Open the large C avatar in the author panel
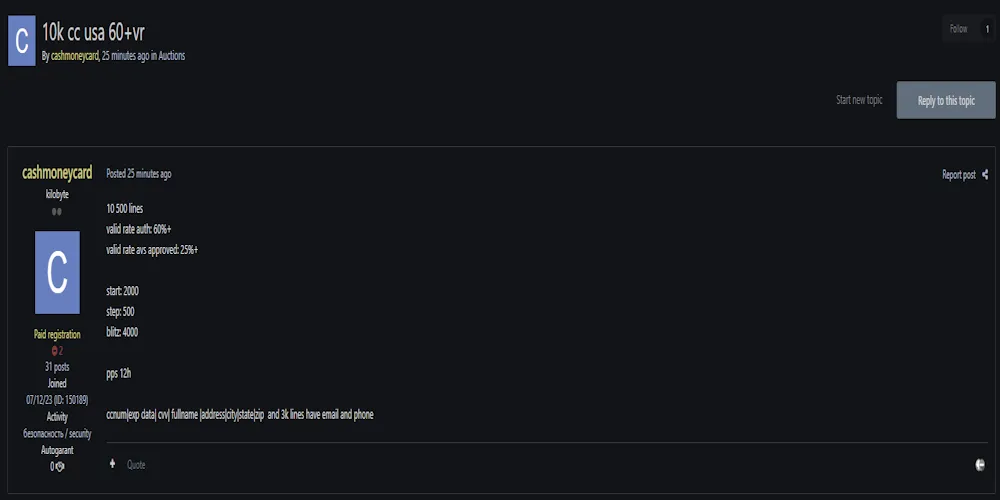 57,272
